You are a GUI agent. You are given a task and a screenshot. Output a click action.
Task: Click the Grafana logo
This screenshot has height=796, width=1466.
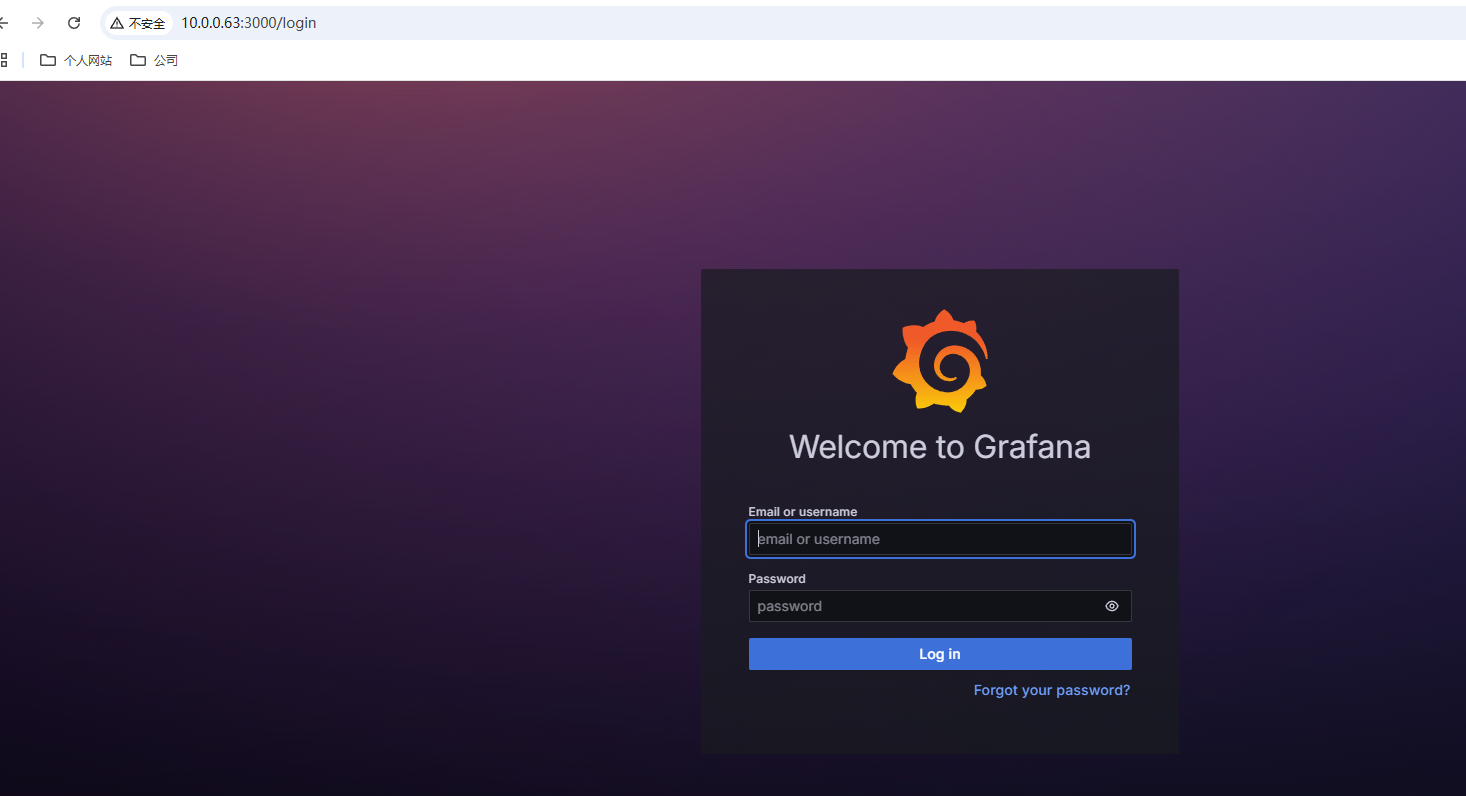click(x=940, y=361)
